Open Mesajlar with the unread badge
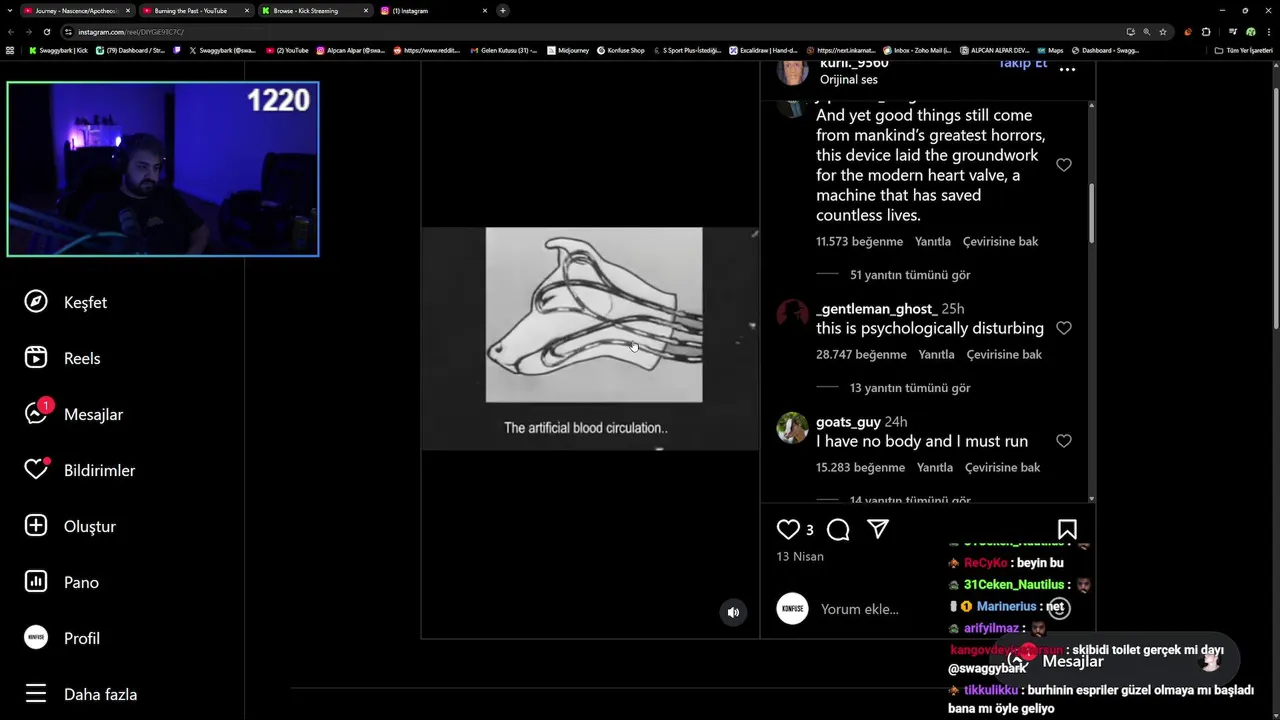This screenshot has width=1280, height=720. point(74,413)
